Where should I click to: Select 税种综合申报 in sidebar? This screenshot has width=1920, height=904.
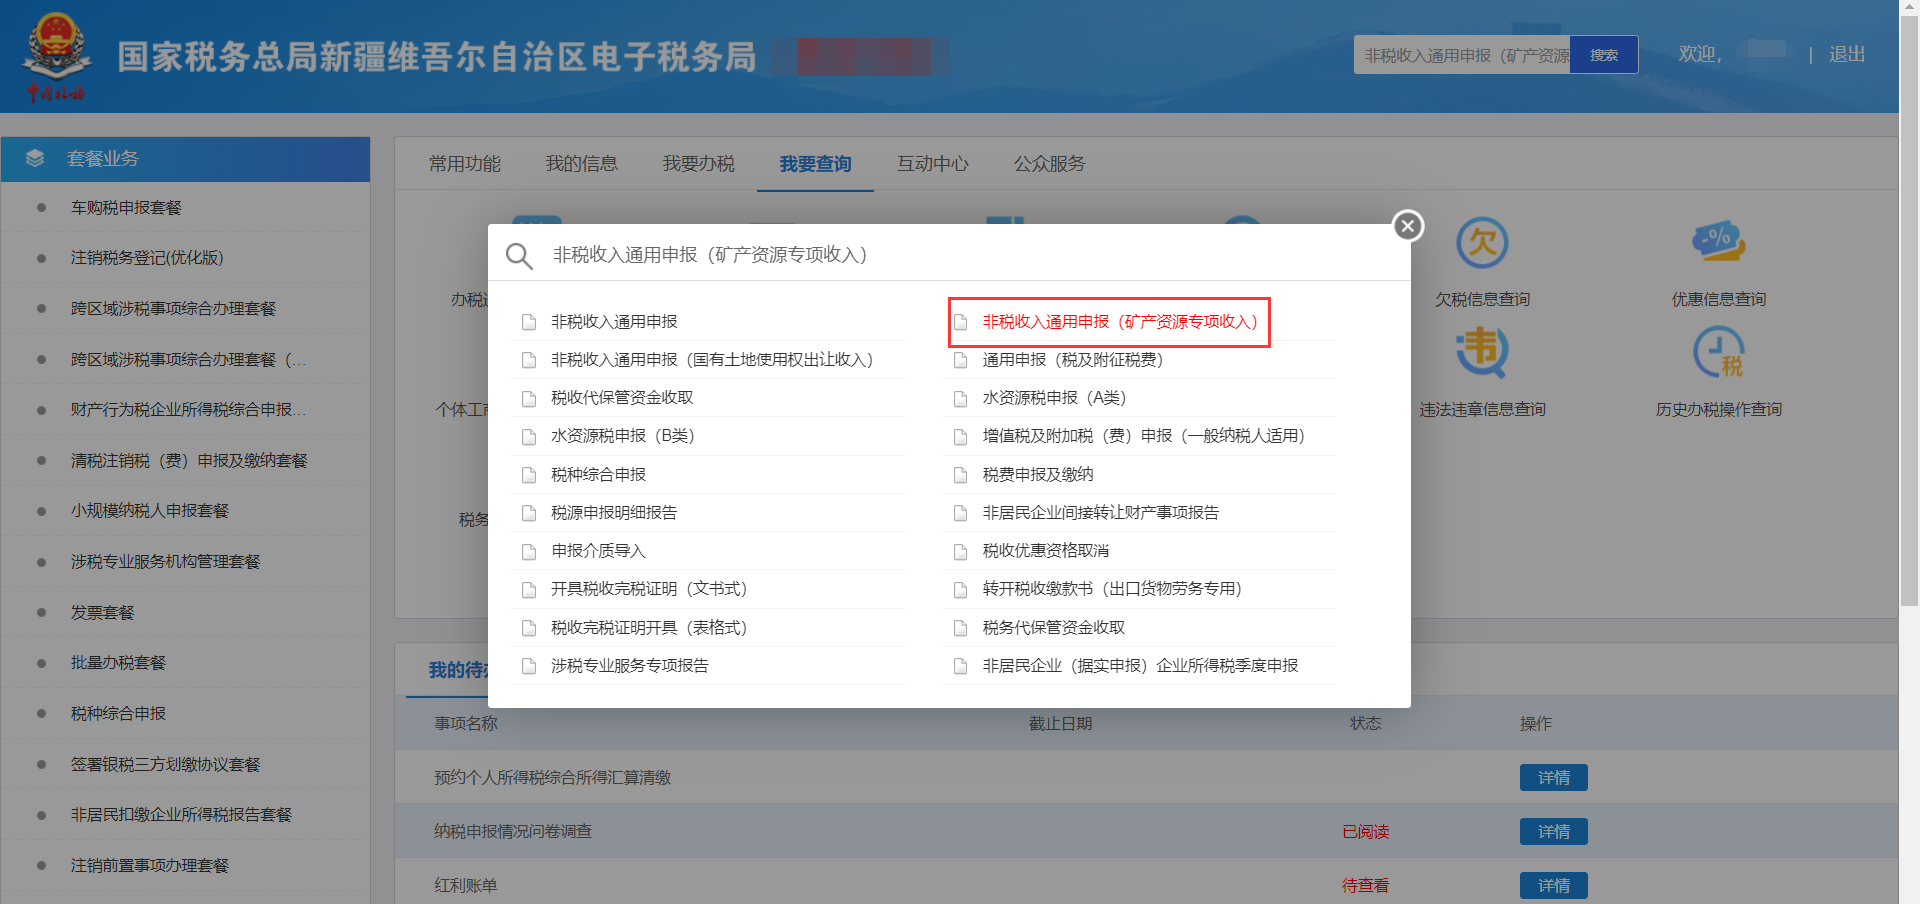pos(118,714)
